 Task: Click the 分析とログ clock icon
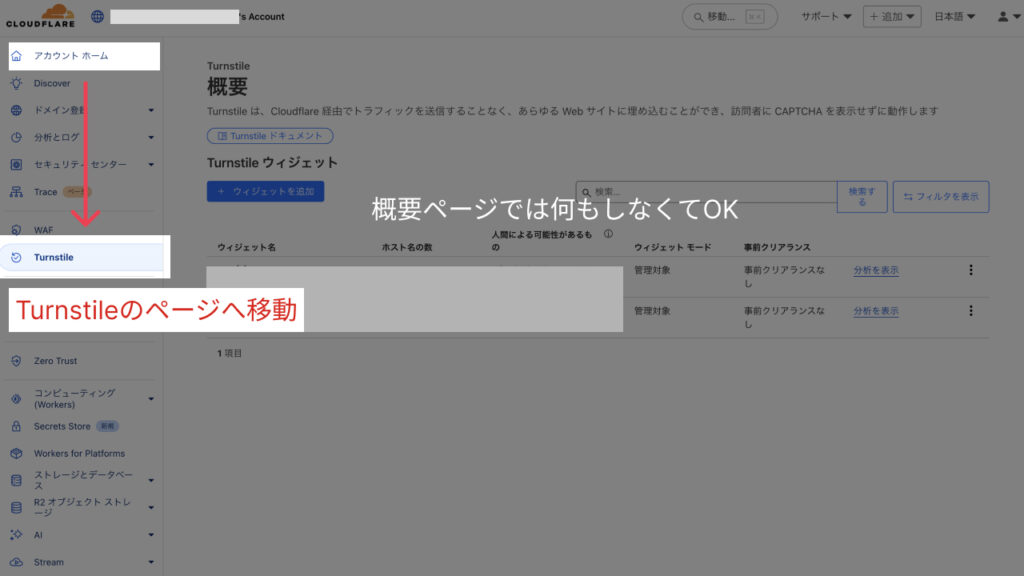[x=16, y=138]
